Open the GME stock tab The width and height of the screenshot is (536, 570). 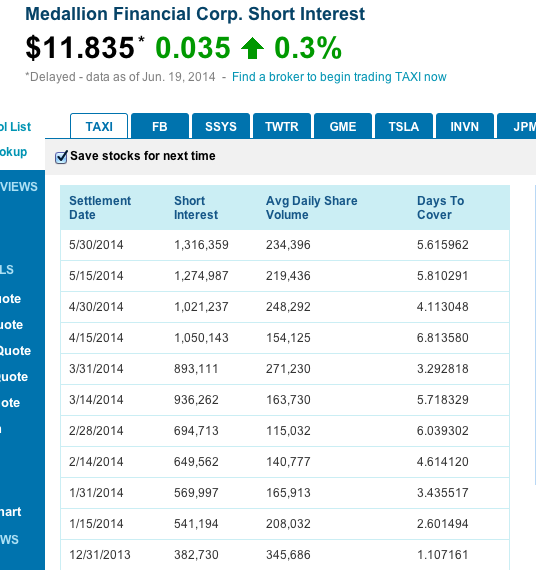click(343, 126)
